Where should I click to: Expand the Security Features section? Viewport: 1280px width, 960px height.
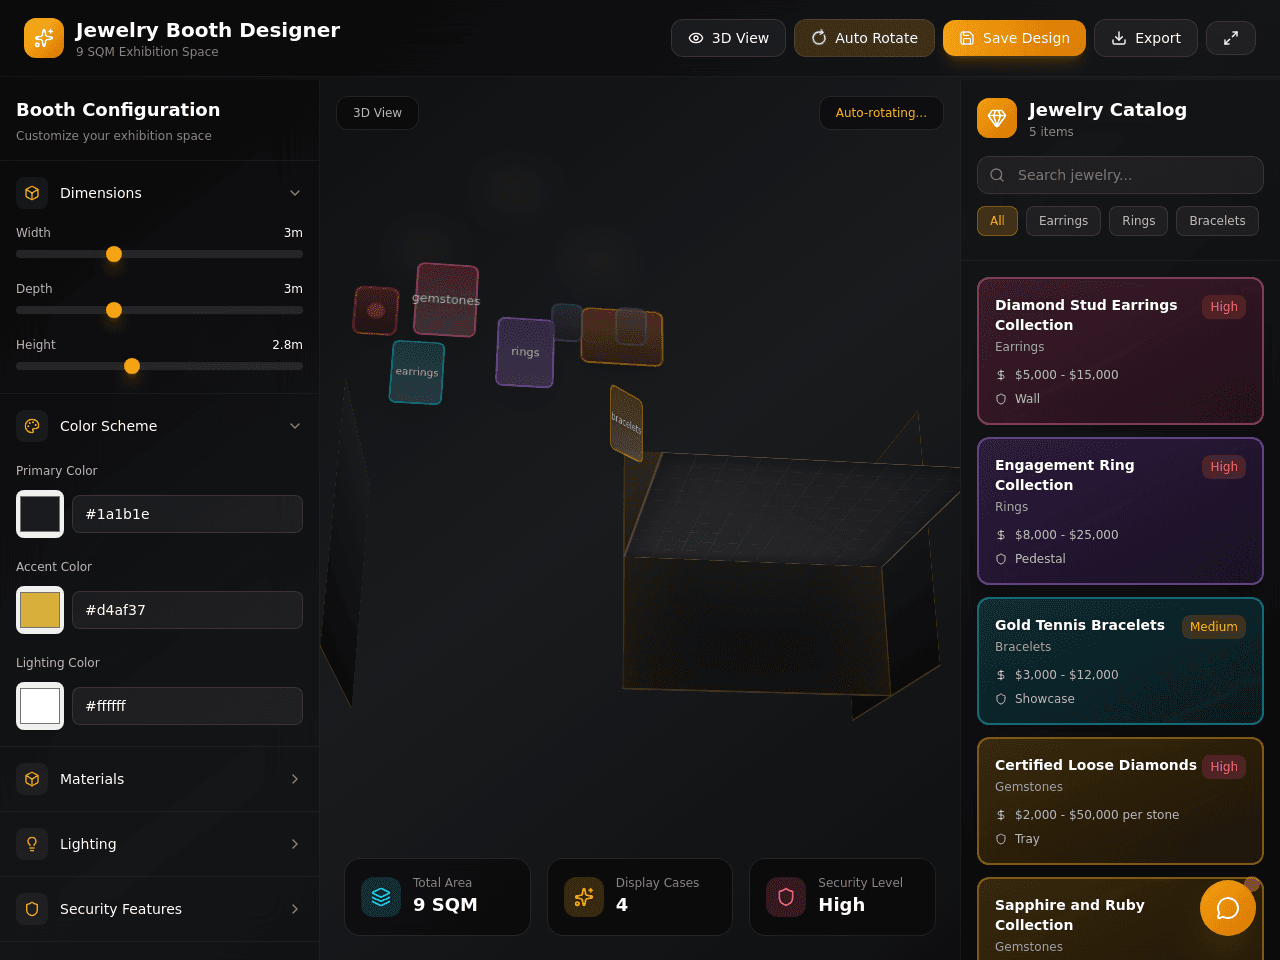[x=160, y=909]
